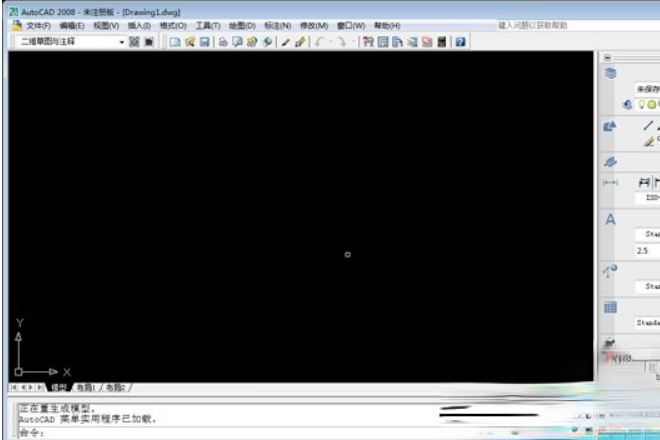660x440 pixels.
Task: Click the Block Editor pencil icon
Action: click(301, 42)
